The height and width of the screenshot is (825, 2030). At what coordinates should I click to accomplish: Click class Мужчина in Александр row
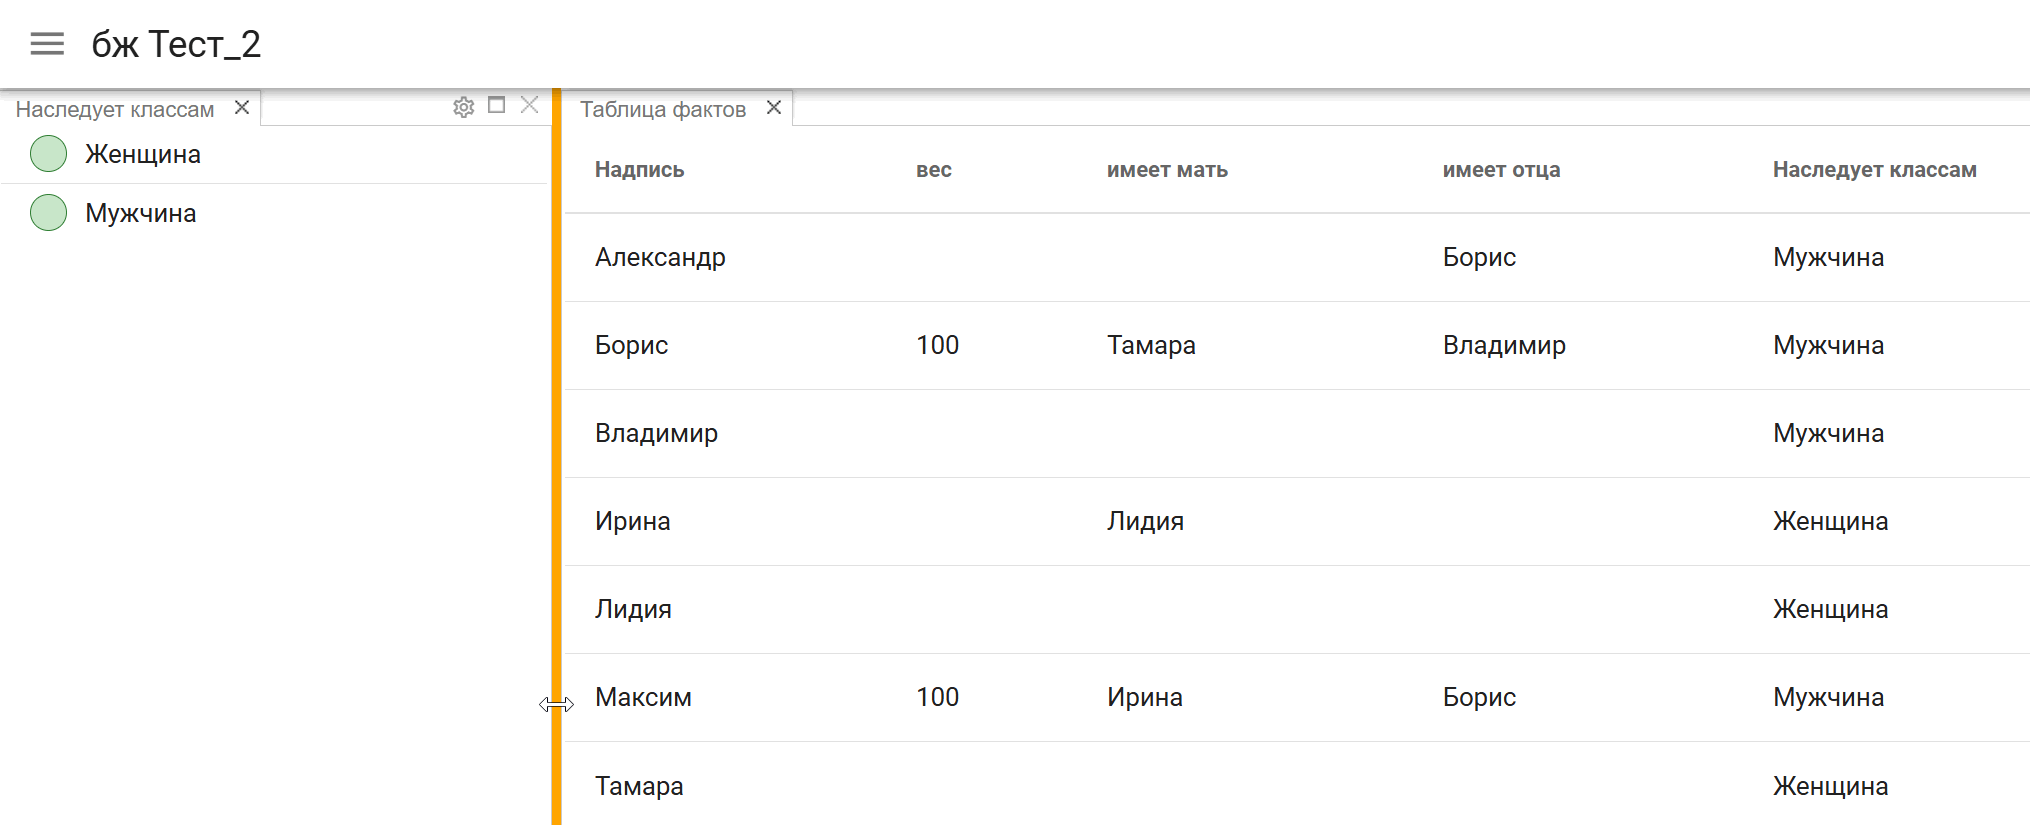1828,257
